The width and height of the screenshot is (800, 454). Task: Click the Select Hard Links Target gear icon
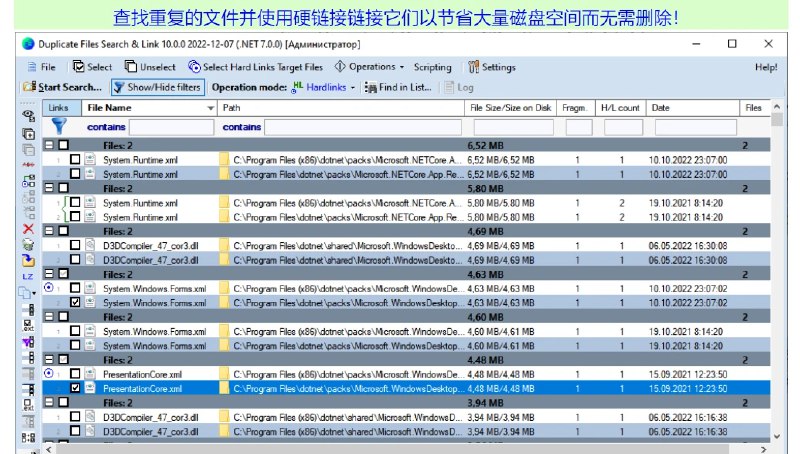(x=194, y=67)
